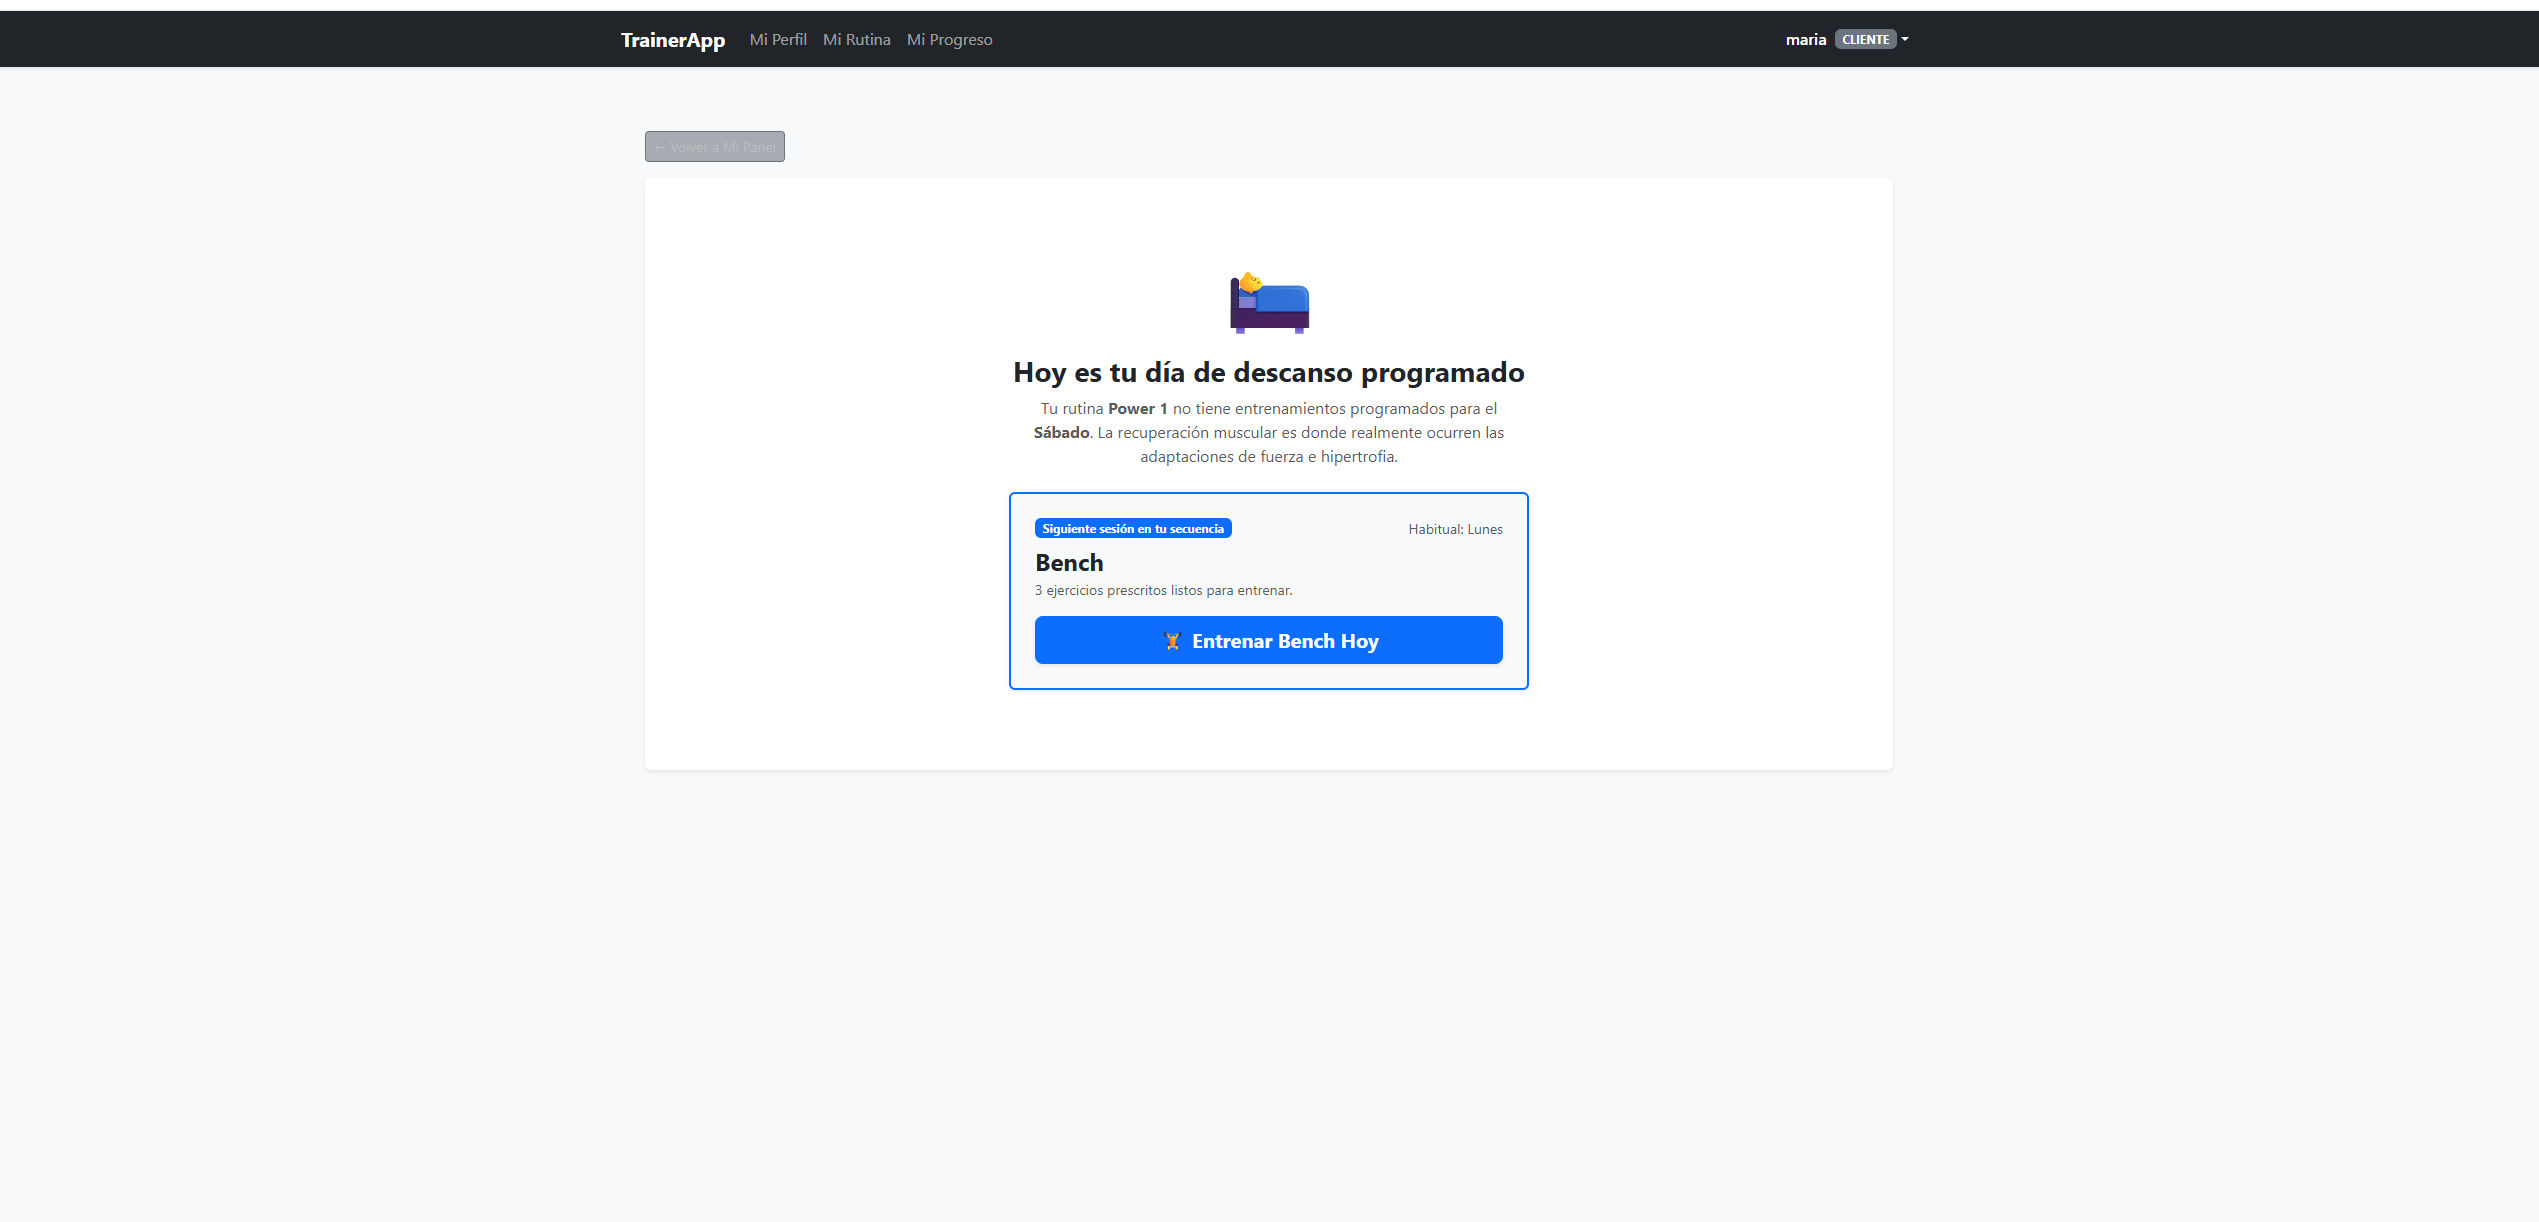2539x1222 pixels.
Task: Click the Bench session title
Action: tap(1069, 563)
